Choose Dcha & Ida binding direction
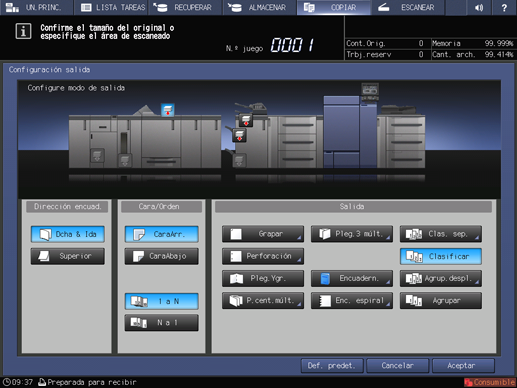The height and width of the screenshot is (388, 517). (x=68, y=234)
